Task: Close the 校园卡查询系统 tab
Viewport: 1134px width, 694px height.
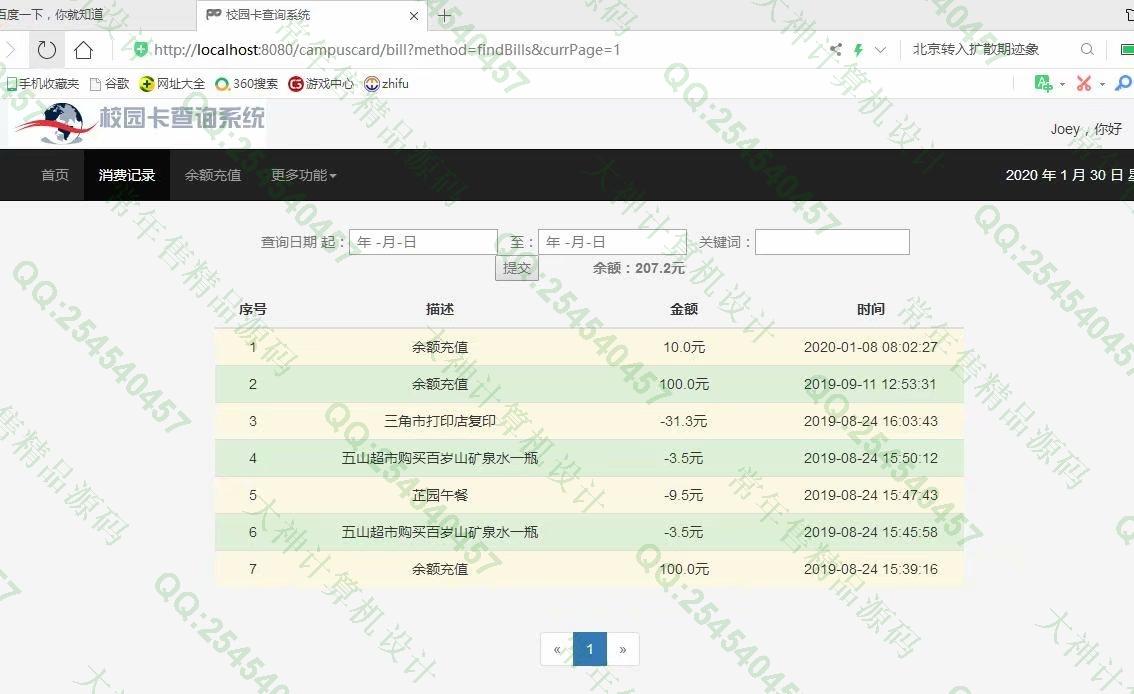Action: click(414, 15)
